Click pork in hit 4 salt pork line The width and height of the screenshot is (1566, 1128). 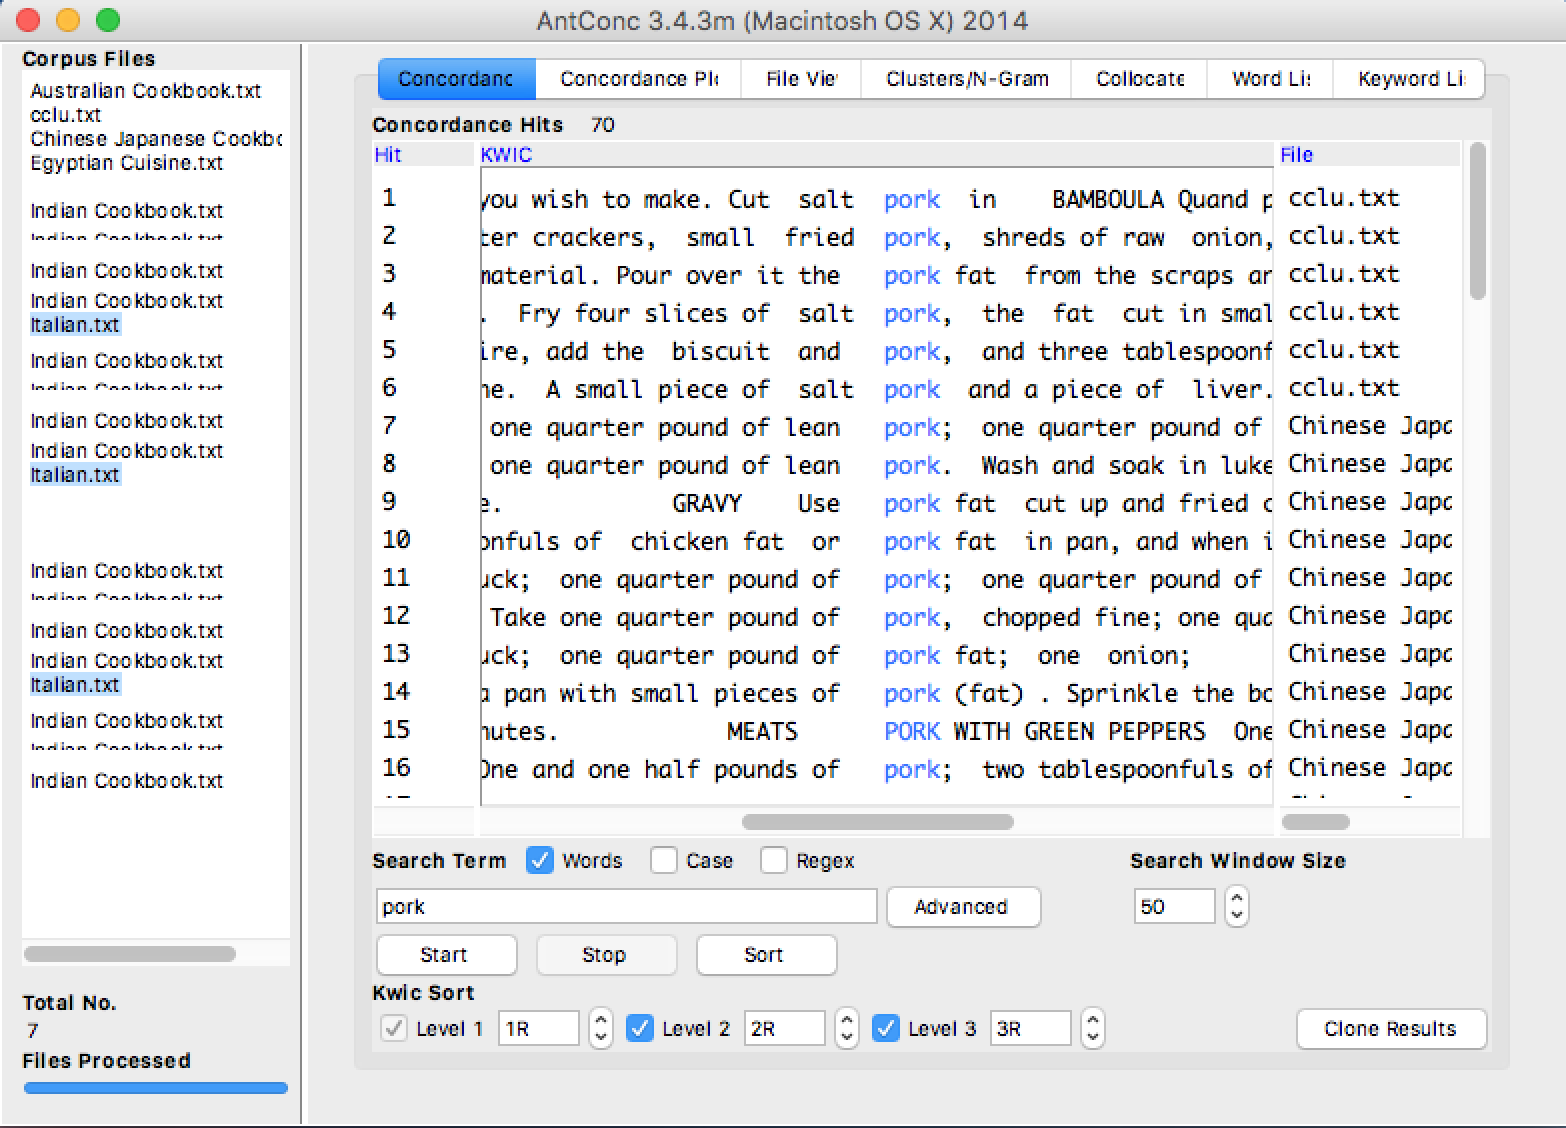[912, 314]
